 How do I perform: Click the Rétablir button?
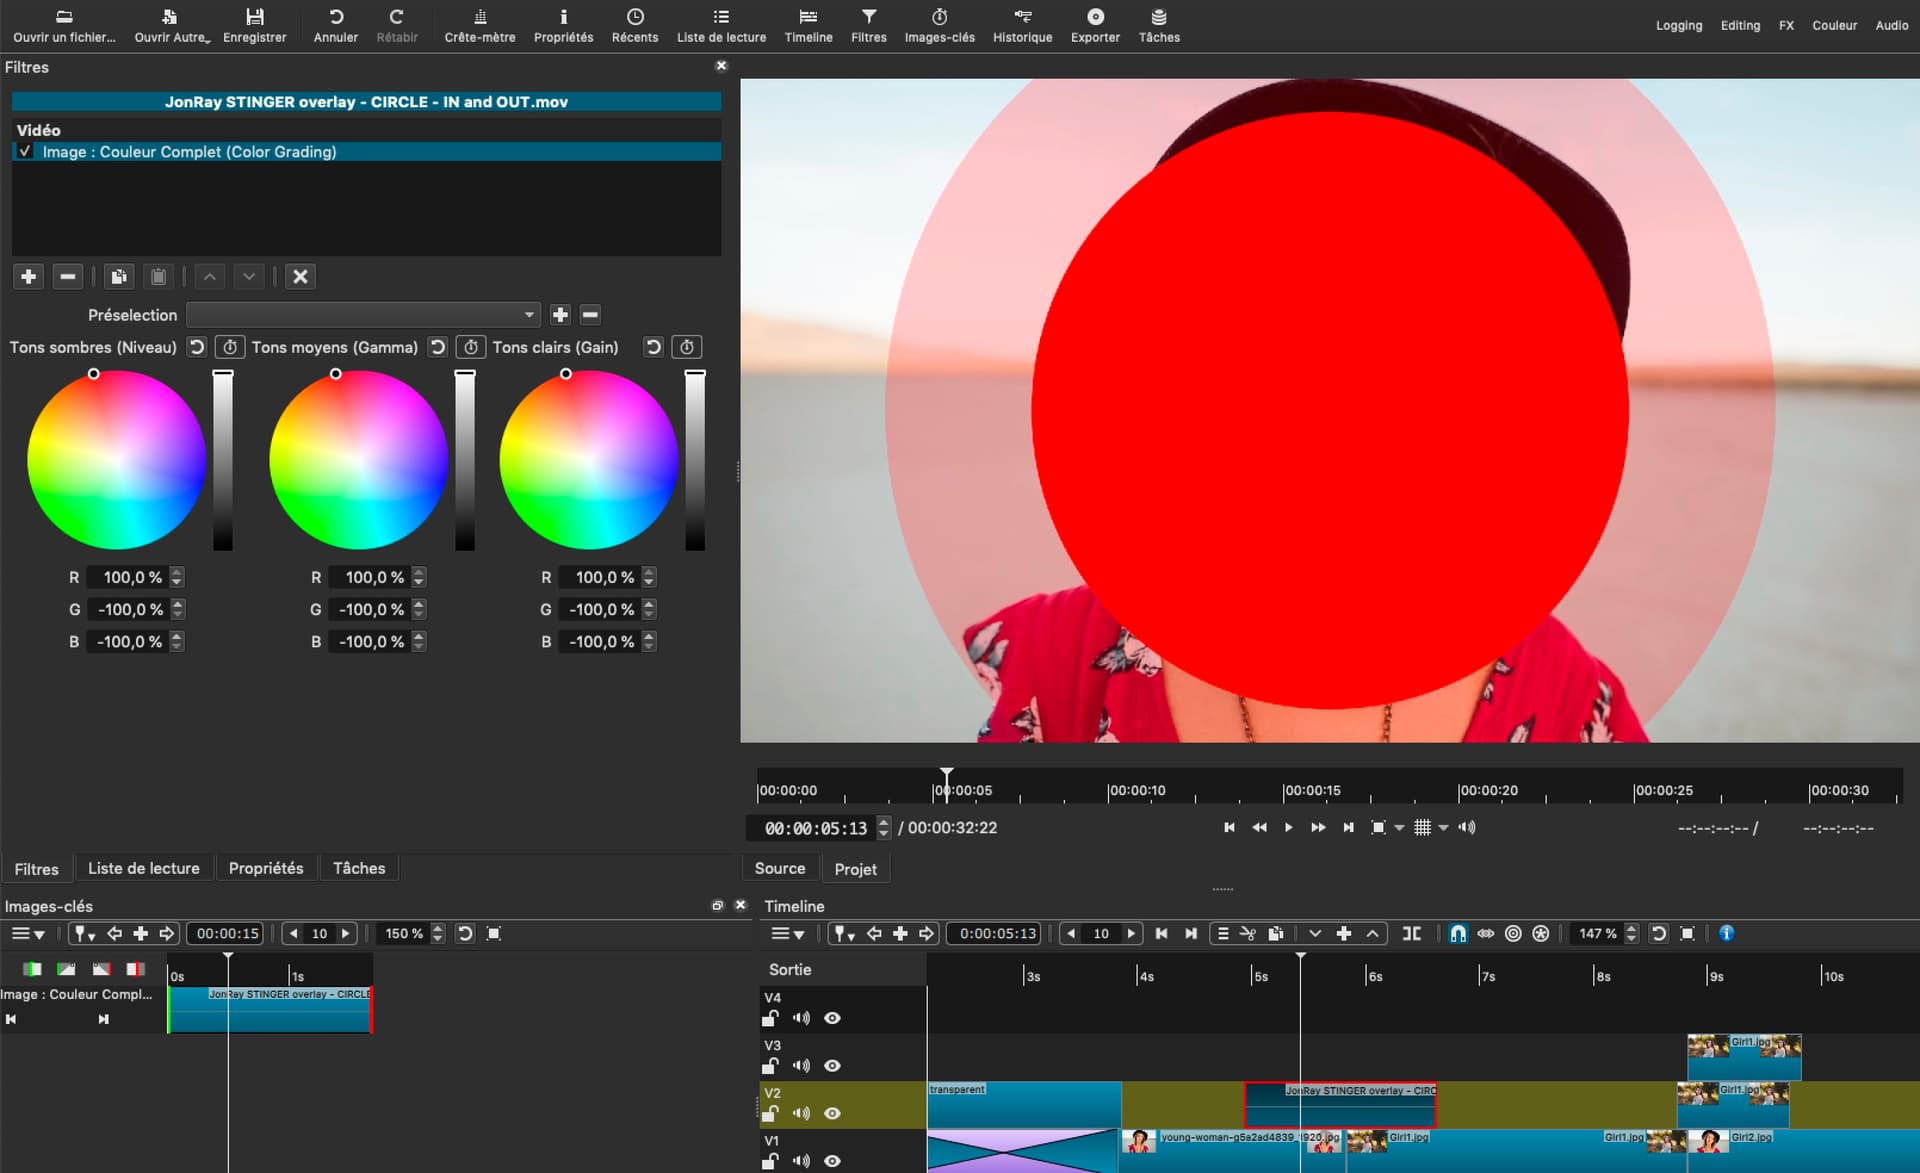[396, 25]
